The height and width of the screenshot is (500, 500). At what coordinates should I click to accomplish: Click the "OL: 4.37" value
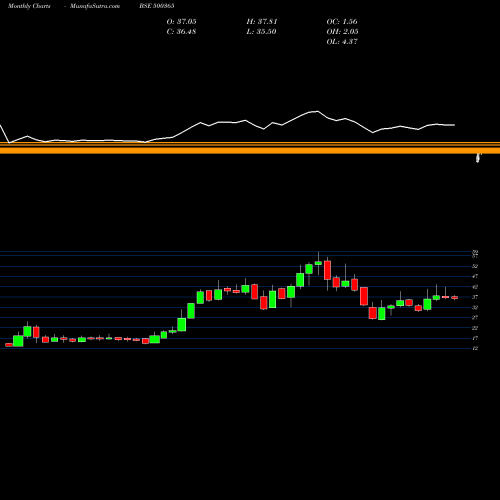point(342,42)
